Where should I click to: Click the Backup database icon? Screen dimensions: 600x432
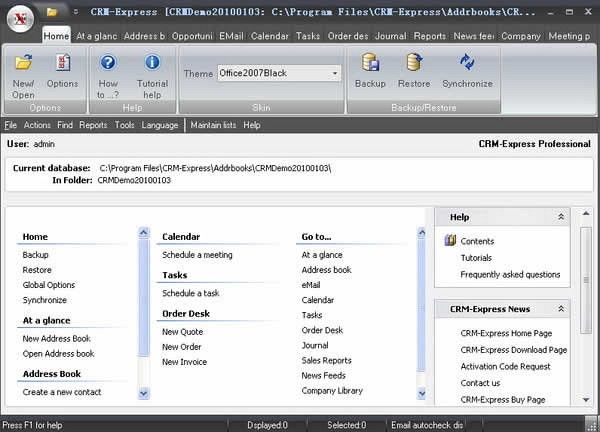(370, 62)
